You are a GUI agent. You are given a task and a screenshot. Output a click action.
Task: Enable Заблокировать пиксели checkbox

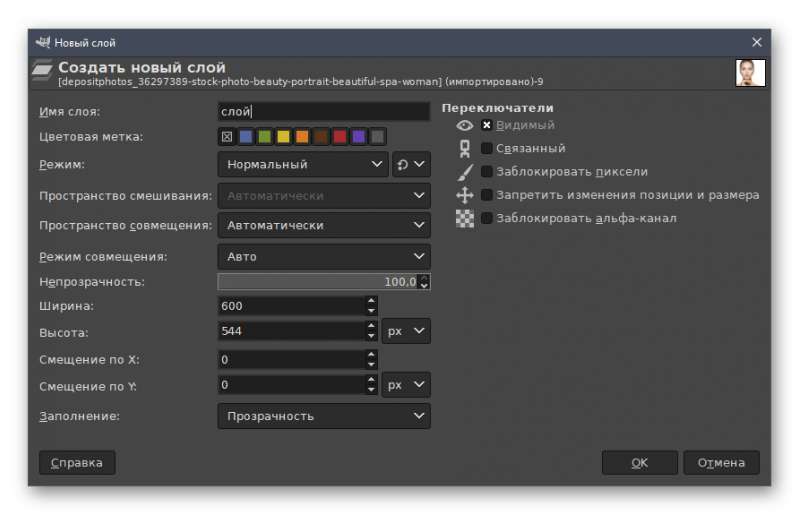(487, 171)
